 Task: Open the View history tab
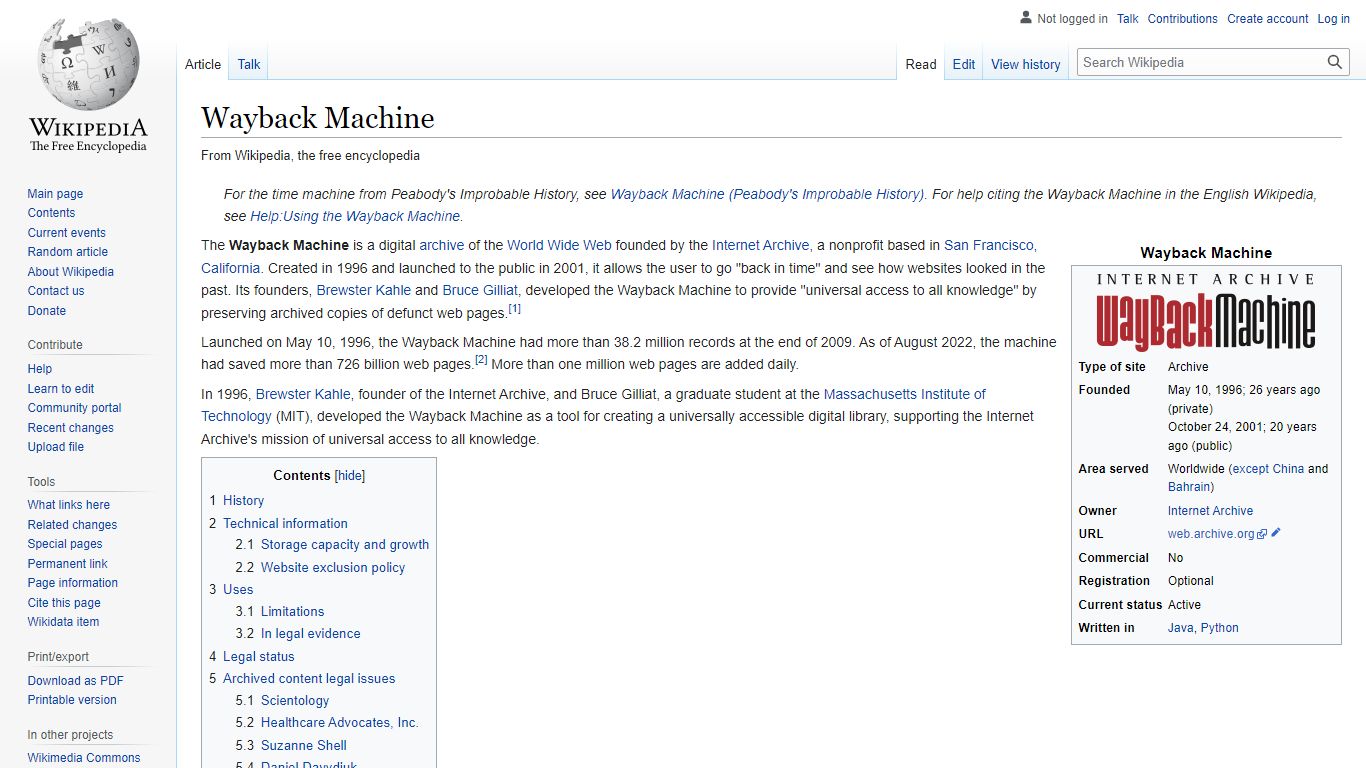click(x=1026, y=64)
